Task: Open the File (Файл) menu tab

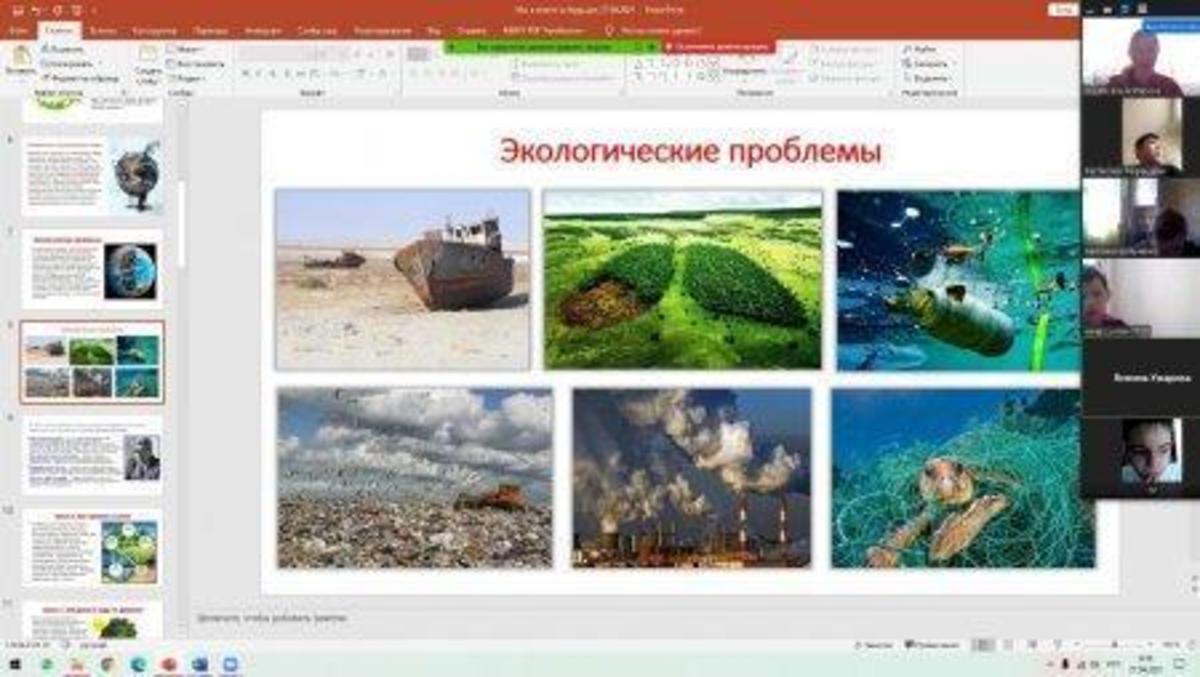Action: click(x=19, y=31)
